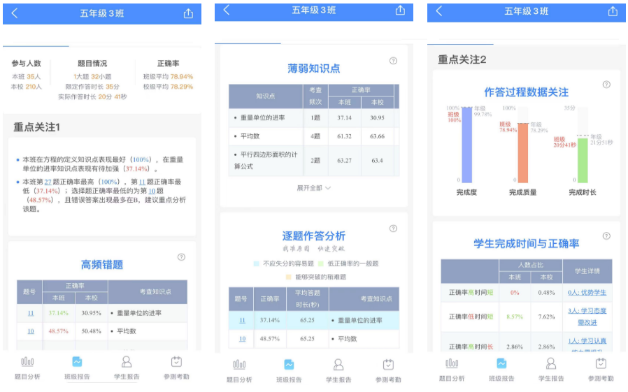This screenshot has width=628, height=392.
Task: Switch to 学生报告 tab in left screen
Action: tap(127, 368)
